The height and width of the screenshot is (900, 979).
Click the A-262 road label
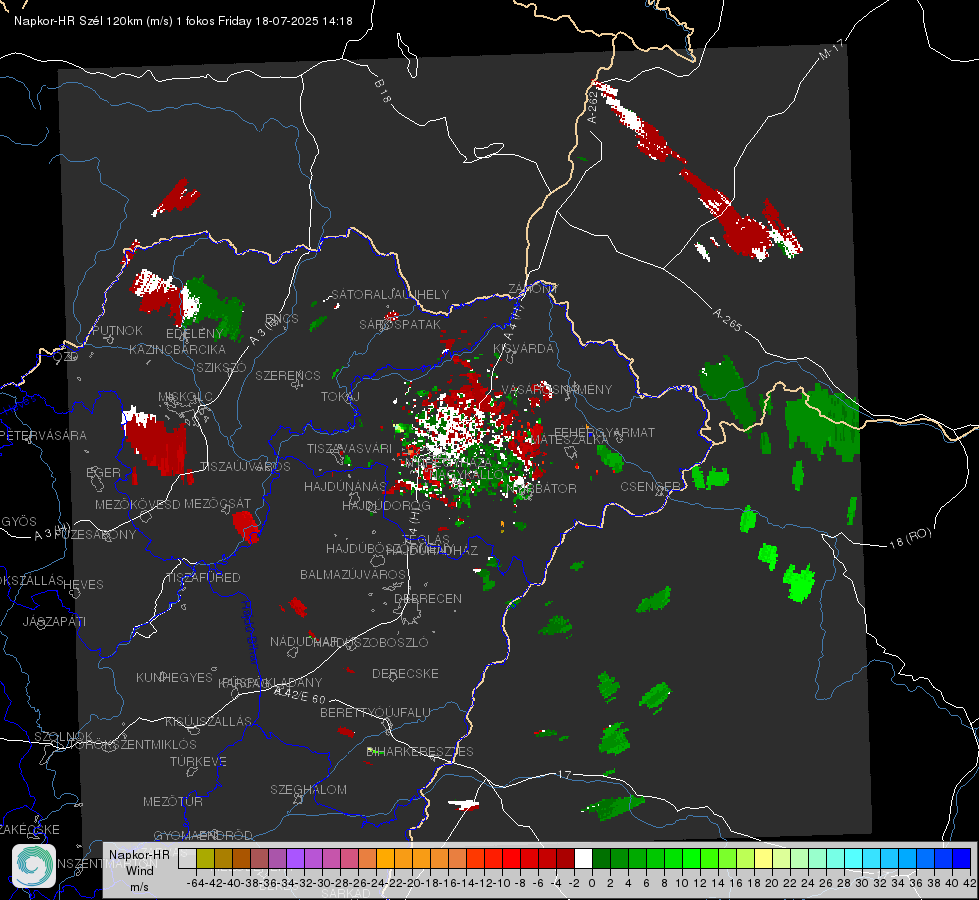(x=593, y=106)
